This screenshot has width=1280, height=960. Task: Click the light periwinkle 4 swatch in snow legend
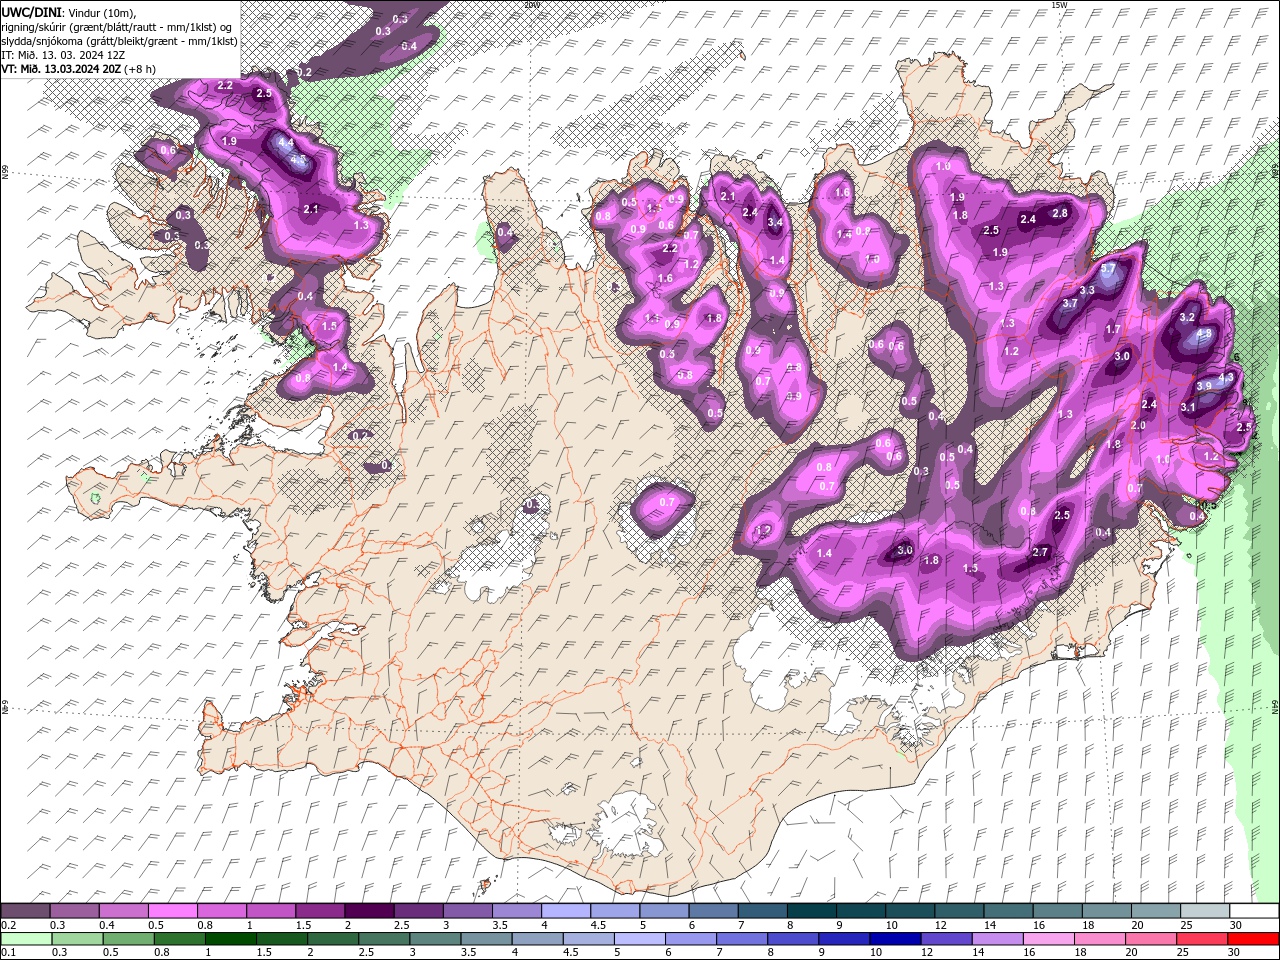click(565, 910)
